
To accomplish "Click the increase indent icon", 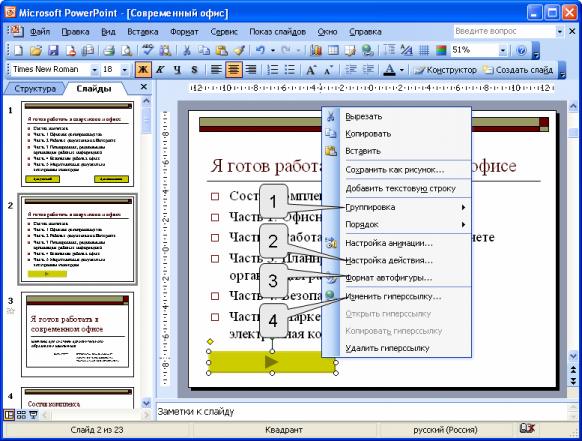I will point(368,70).
